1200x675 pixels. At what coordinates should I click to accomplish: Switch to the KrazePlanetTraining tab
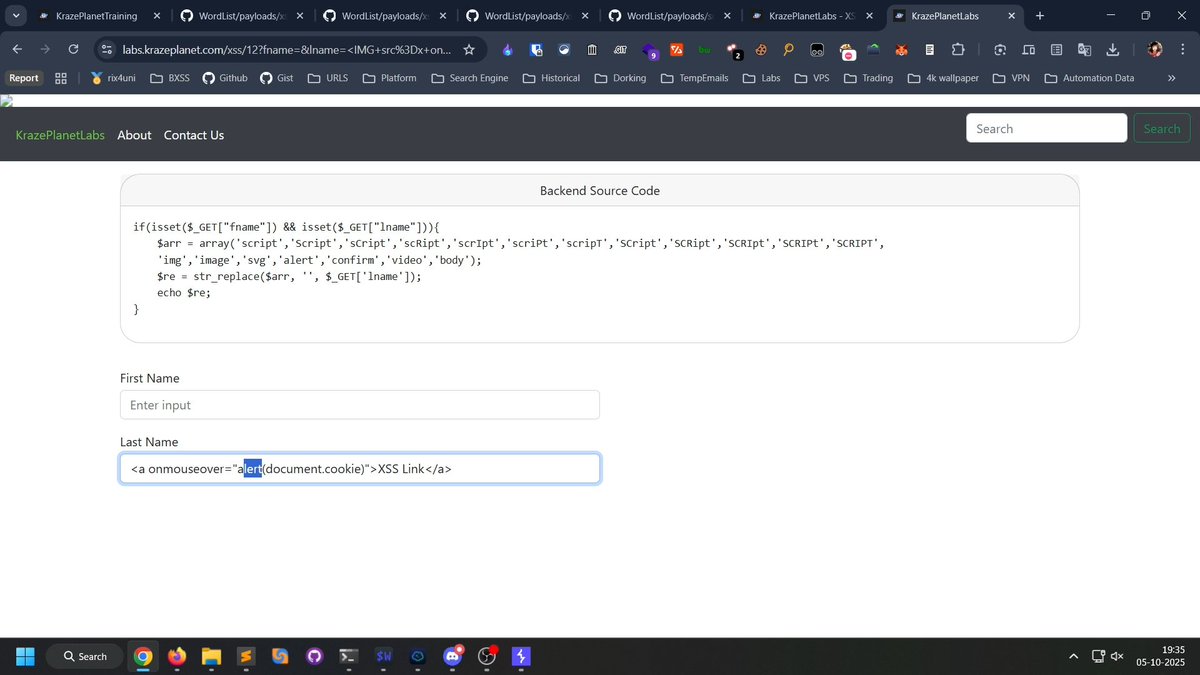pos(97,16)
